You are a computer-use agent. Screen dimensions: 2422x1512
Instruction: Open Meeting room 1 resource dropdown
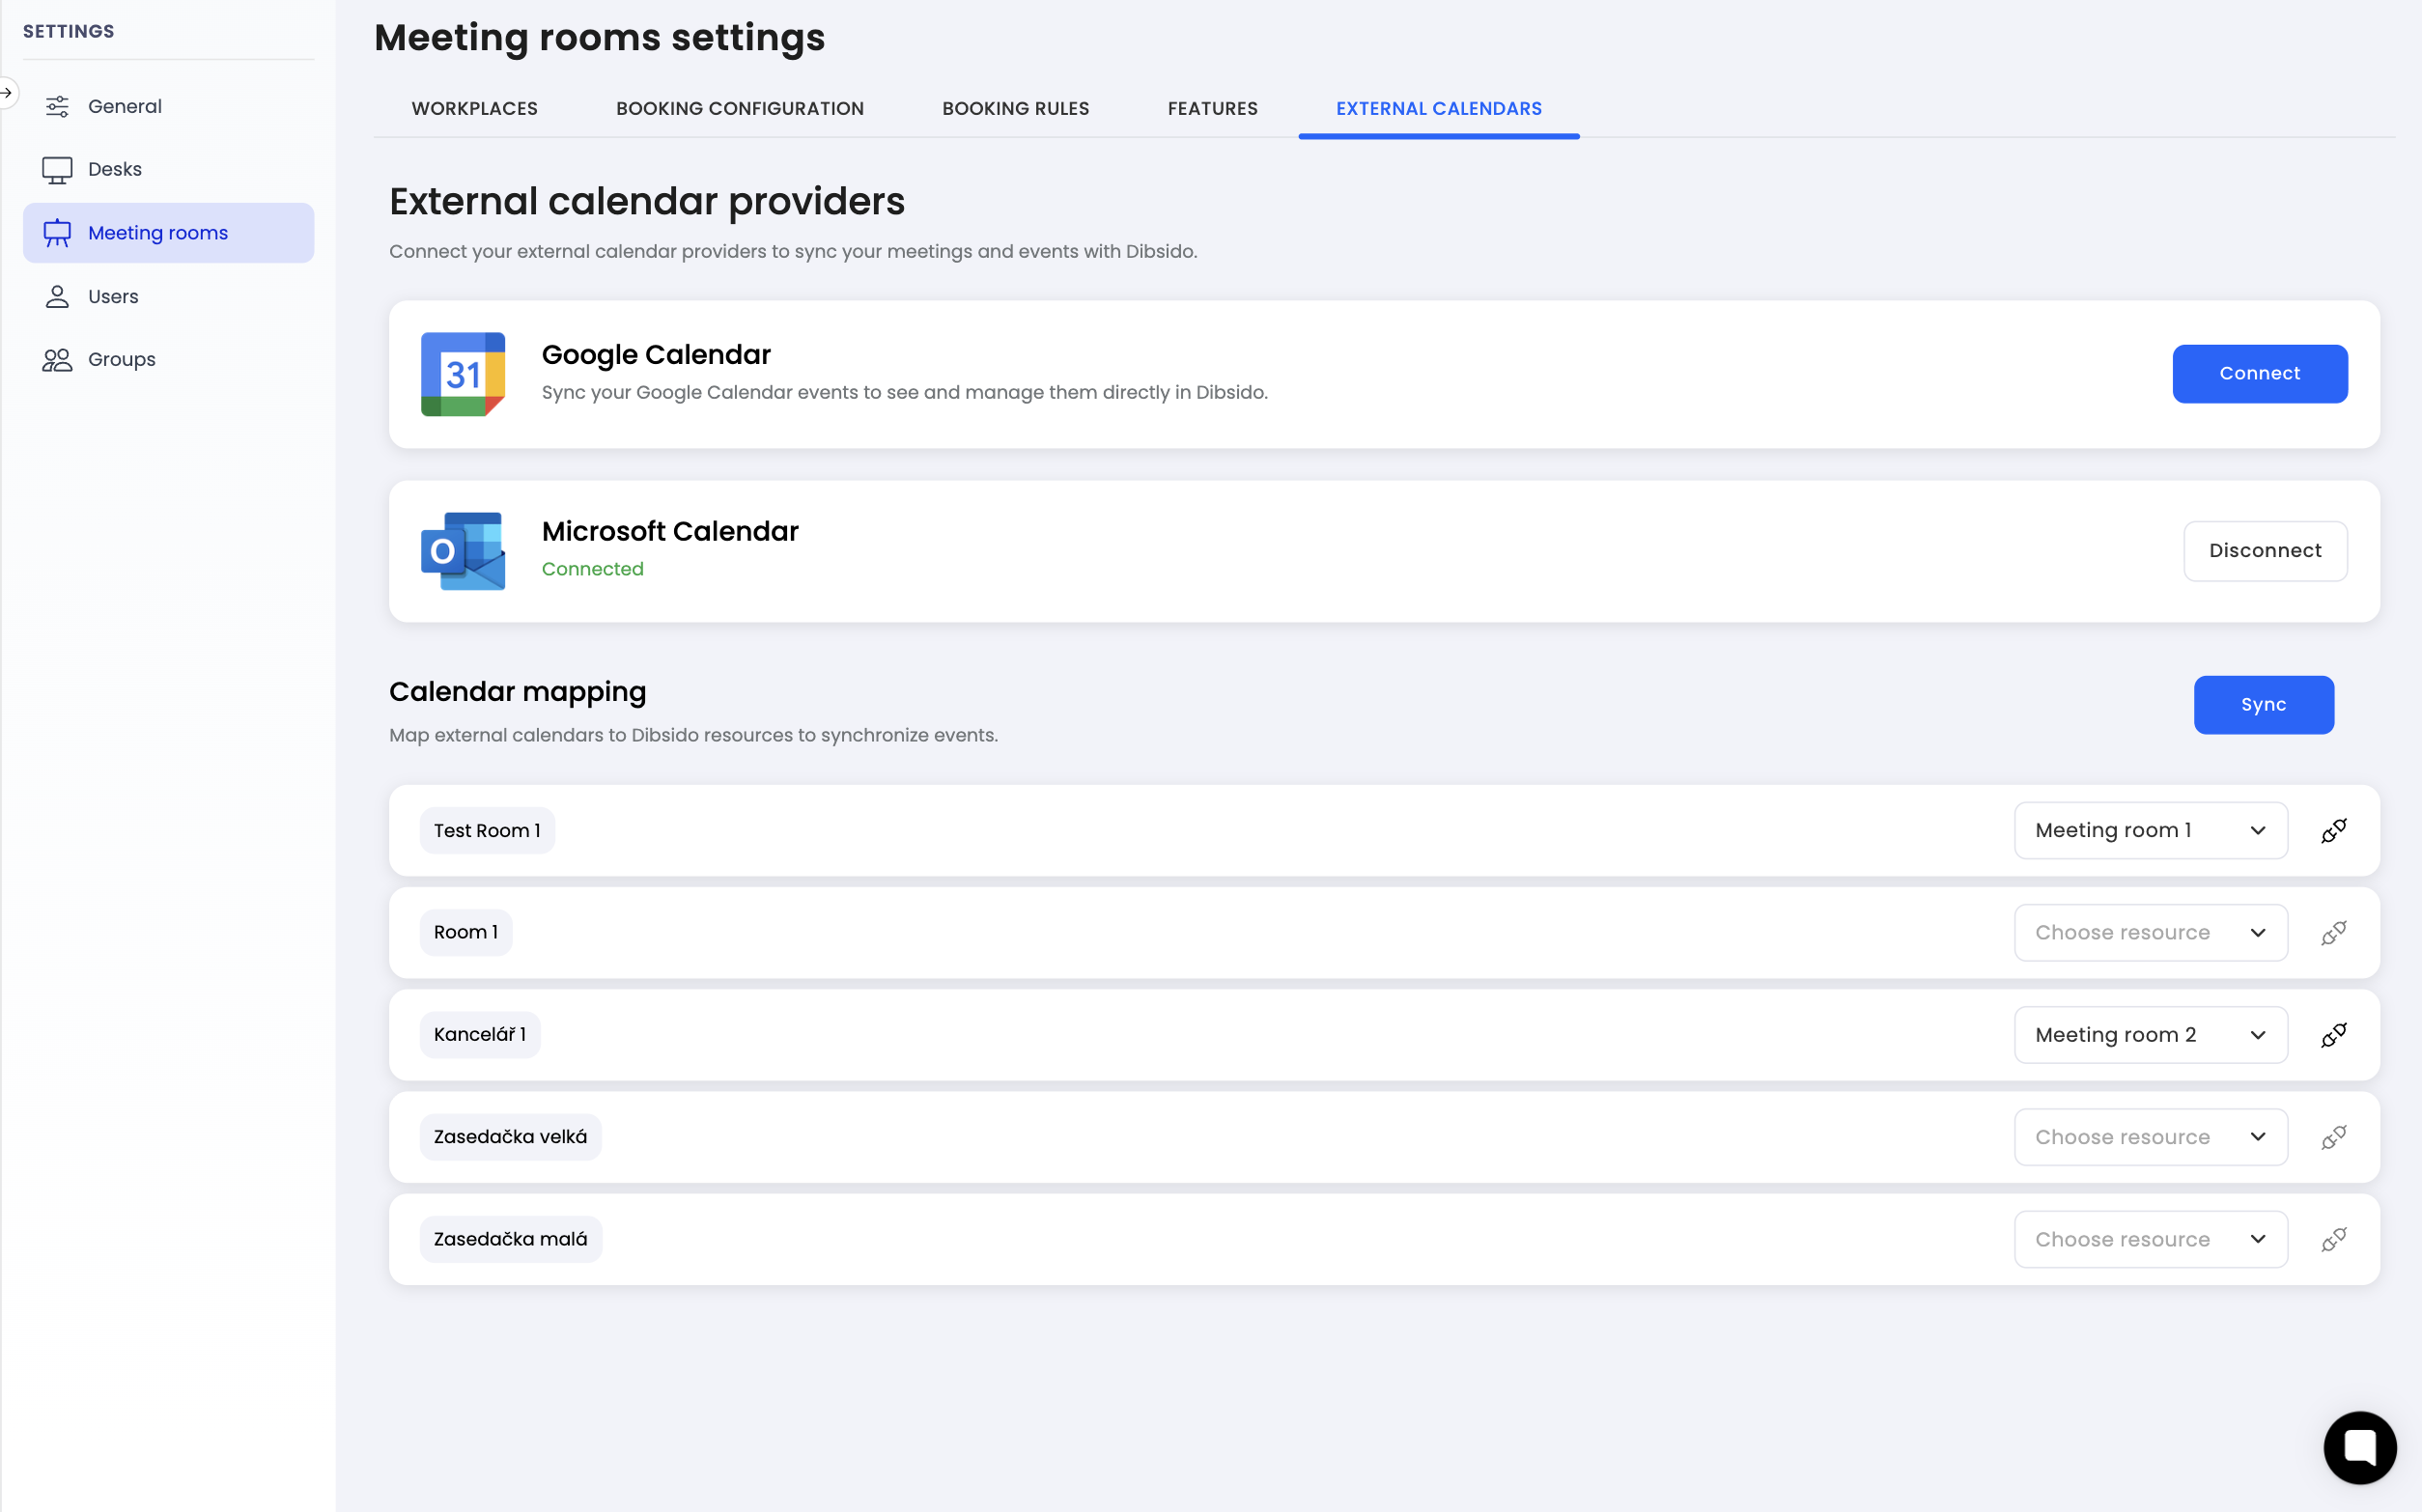2150,830
